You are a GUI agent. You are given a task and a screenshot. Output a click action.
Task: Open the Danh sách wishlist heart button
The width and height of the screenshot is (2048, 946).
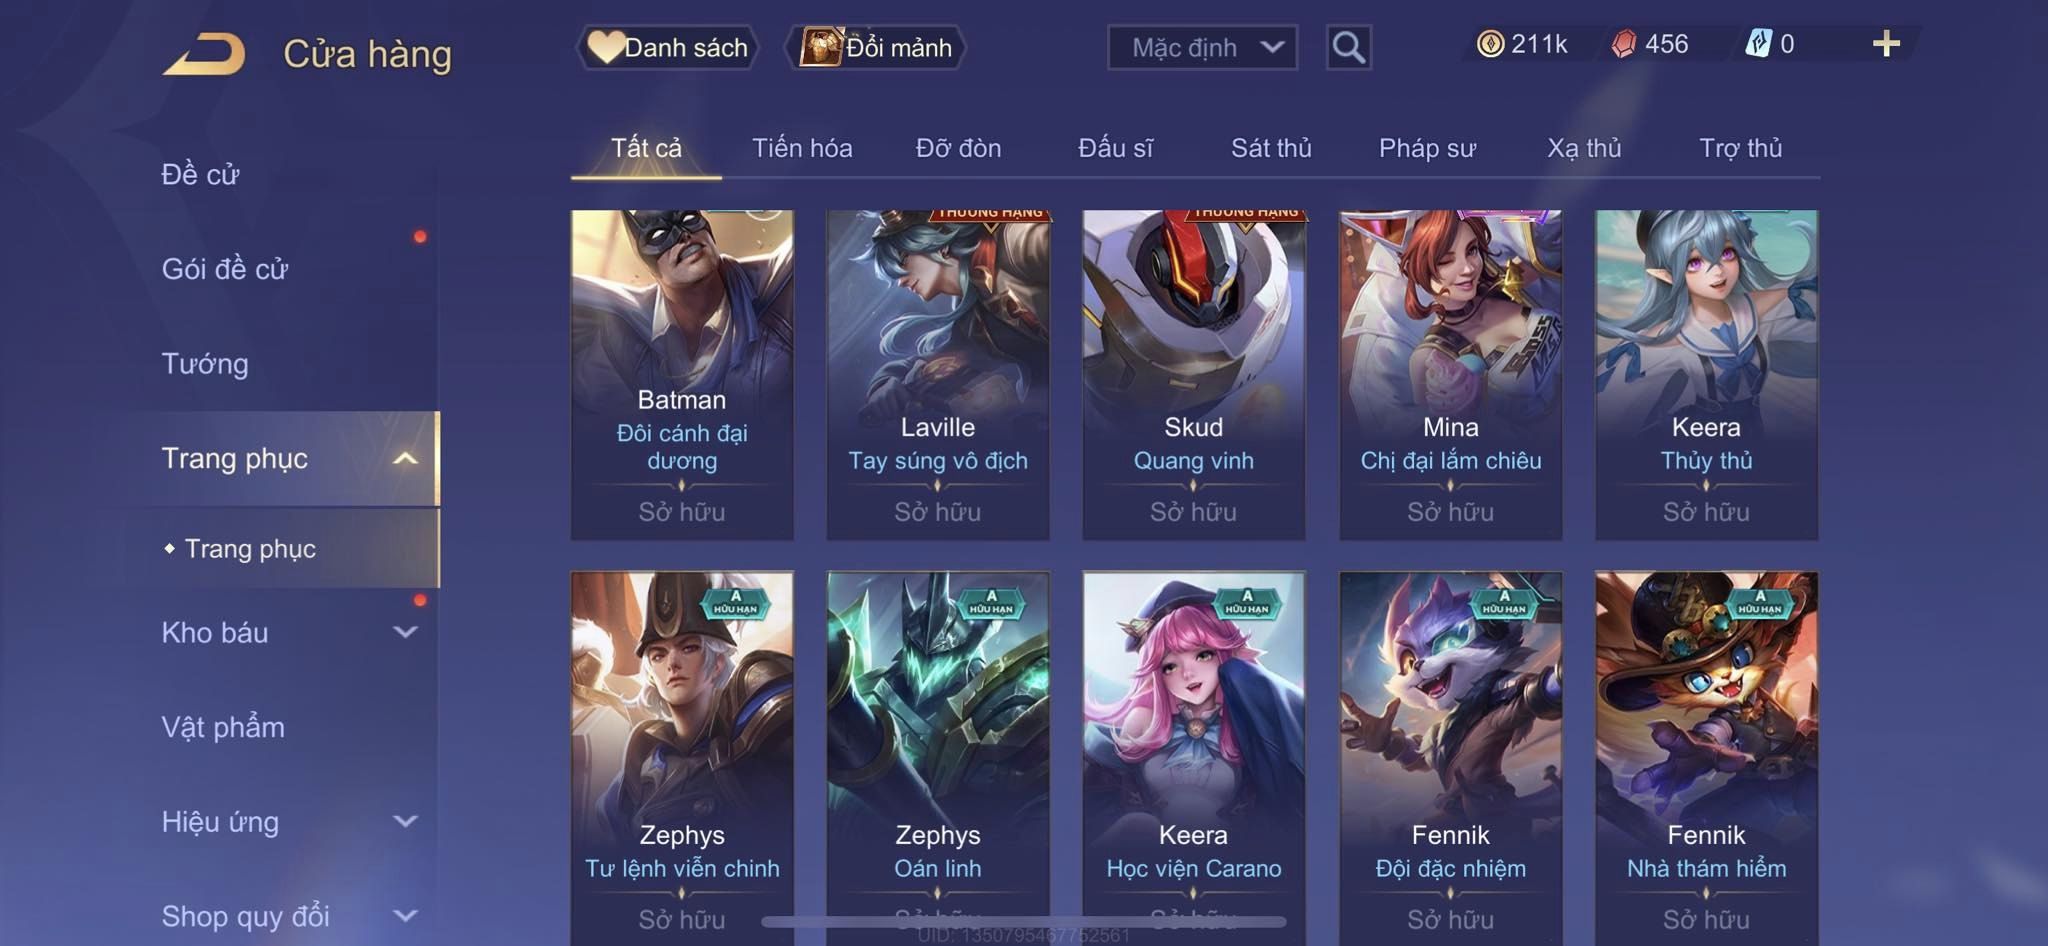click(667, 47)
